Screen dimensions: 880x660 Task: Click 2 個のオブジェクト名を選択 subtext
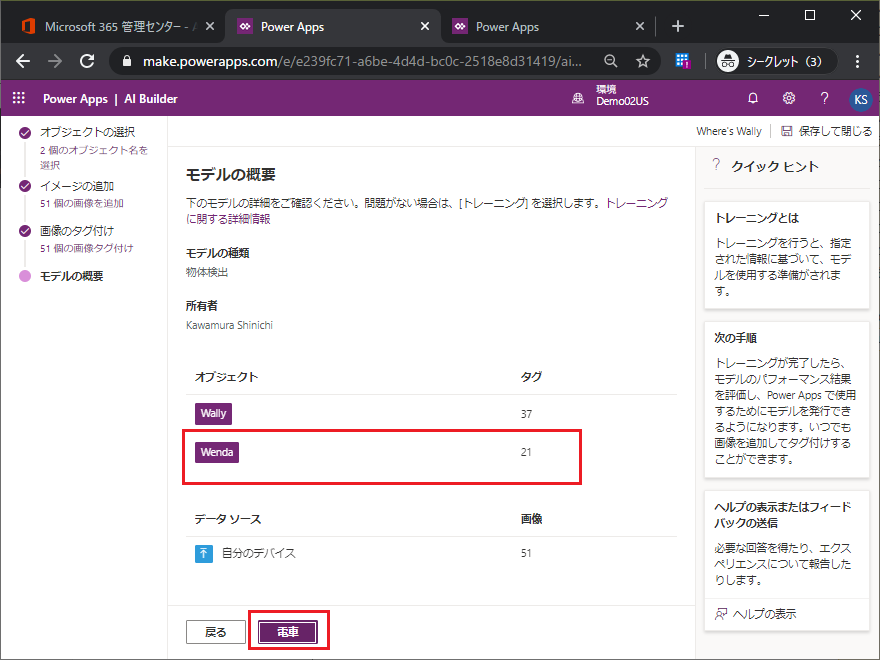click(94, 158)
